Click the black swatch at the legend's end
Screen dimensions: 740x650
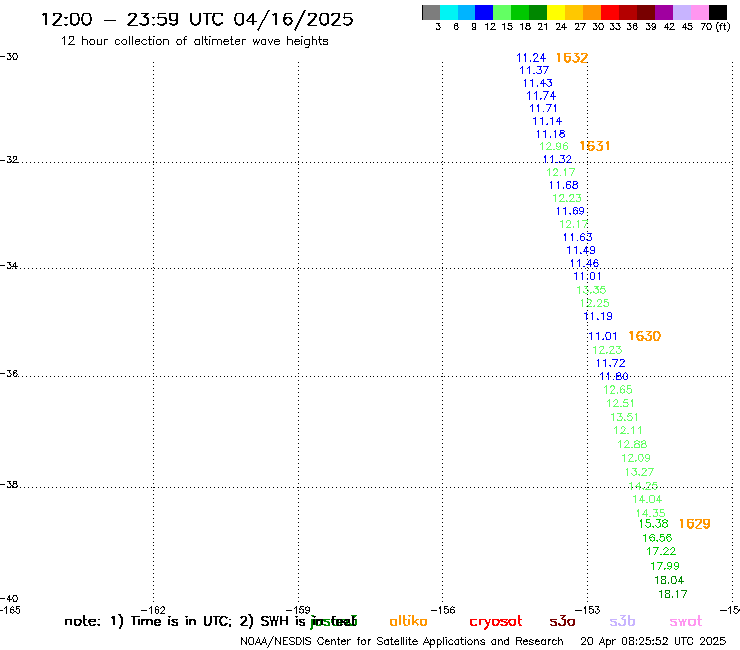[x=718, y=12]
